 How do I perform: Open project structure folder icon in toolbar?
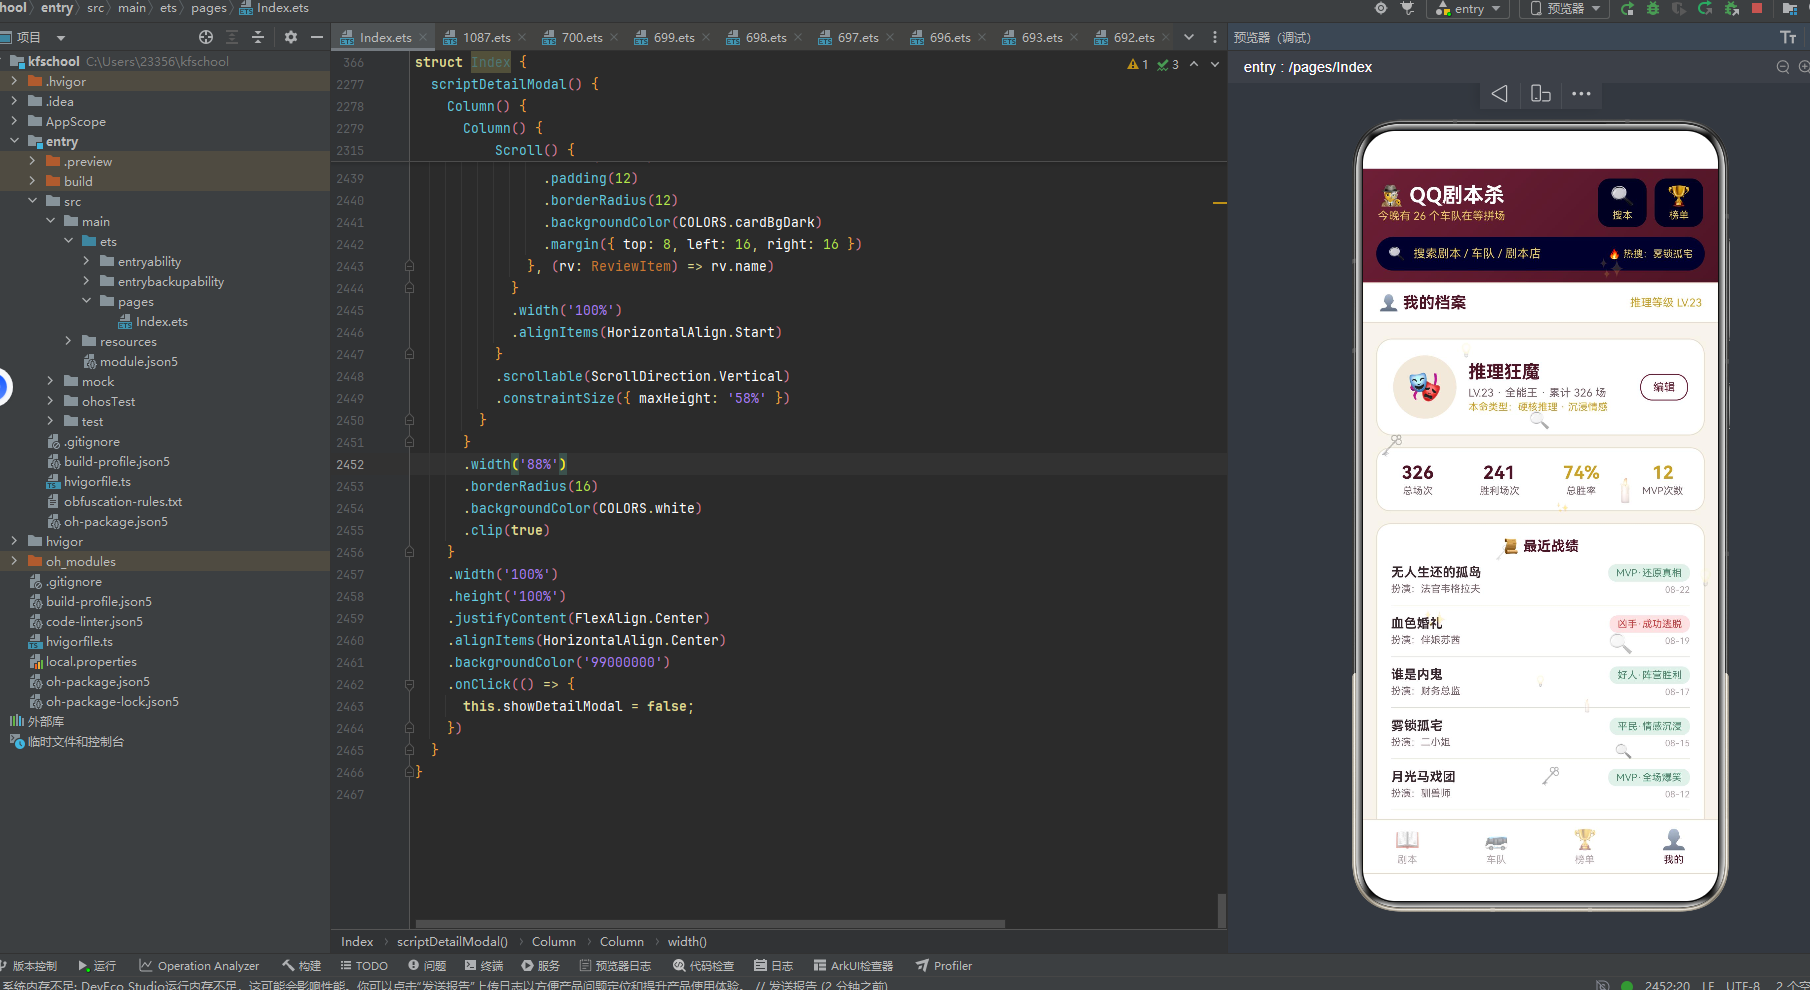point(1790,9)
